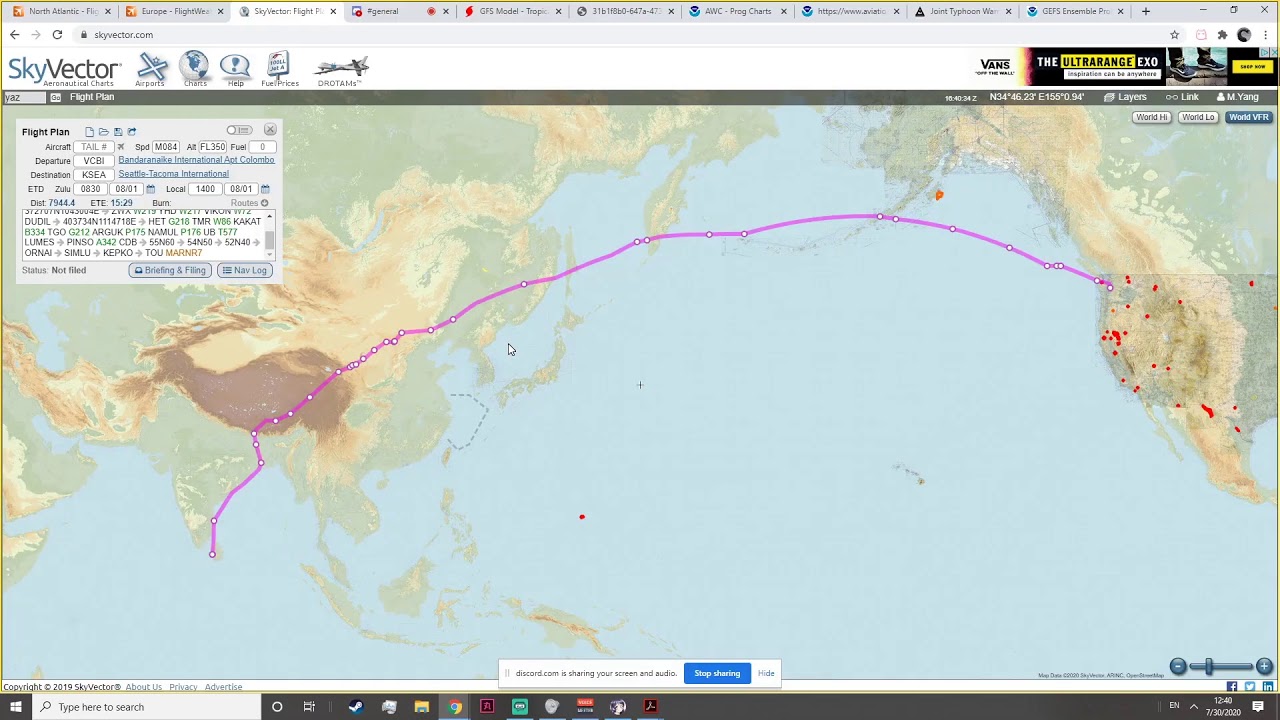The height and width of the screenshot is (720, 1280).
Task: Open Task View in the taskbar
Action: click(309, 707)
